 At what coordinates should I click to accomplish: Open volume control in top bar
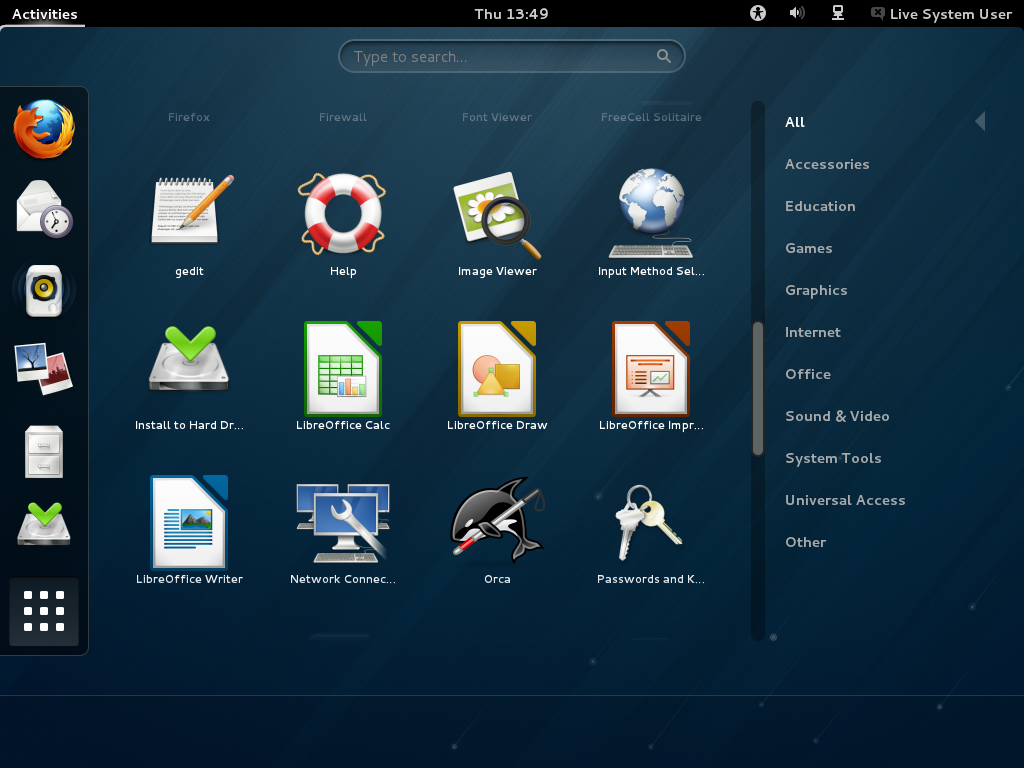(797, 13)
